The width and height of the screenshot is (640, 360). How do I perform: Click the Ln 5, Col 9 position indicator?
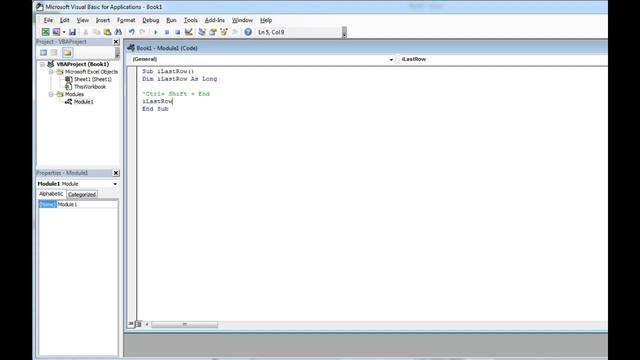click(271, 32)
